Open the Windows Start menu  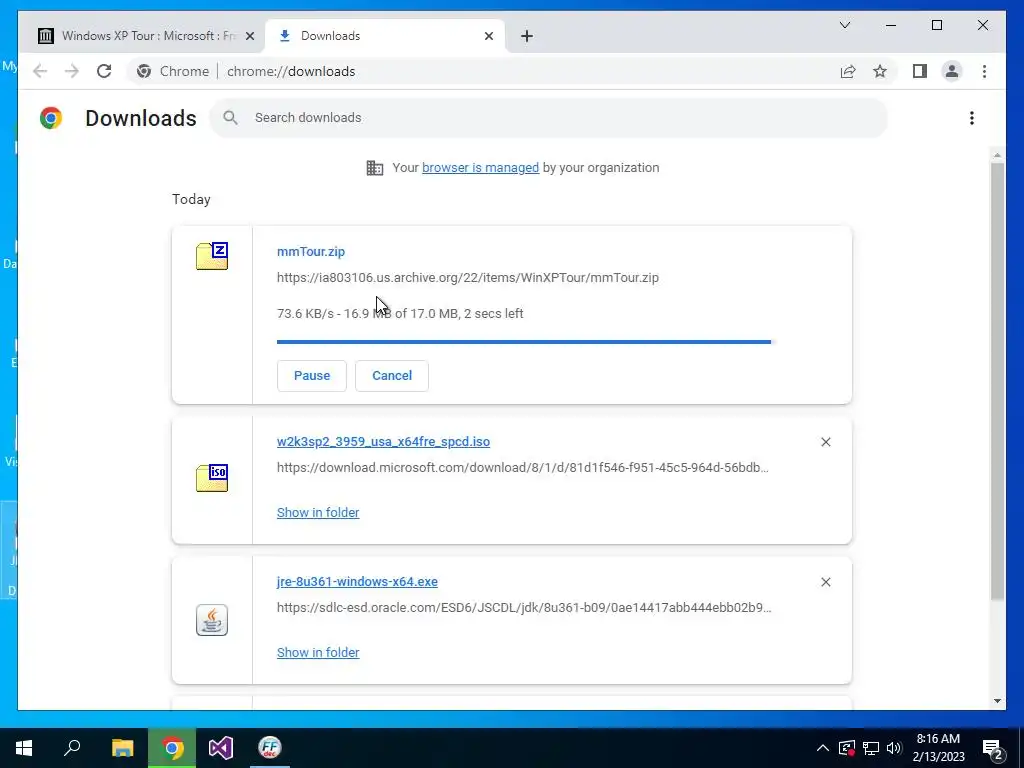pyautogui.click(x=24, y=748)
